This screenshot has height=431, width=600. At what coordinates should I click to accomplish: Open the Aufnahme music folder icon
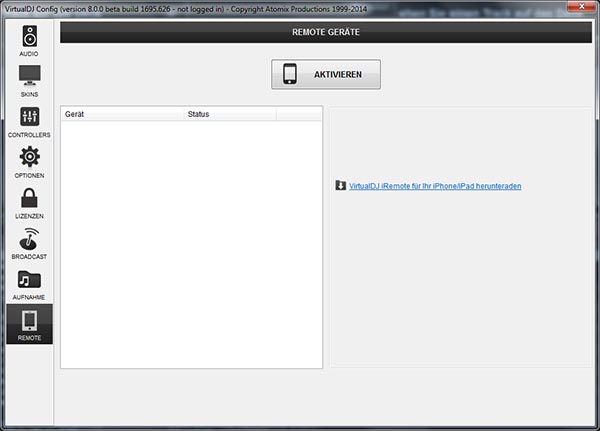tap(29, 279)
